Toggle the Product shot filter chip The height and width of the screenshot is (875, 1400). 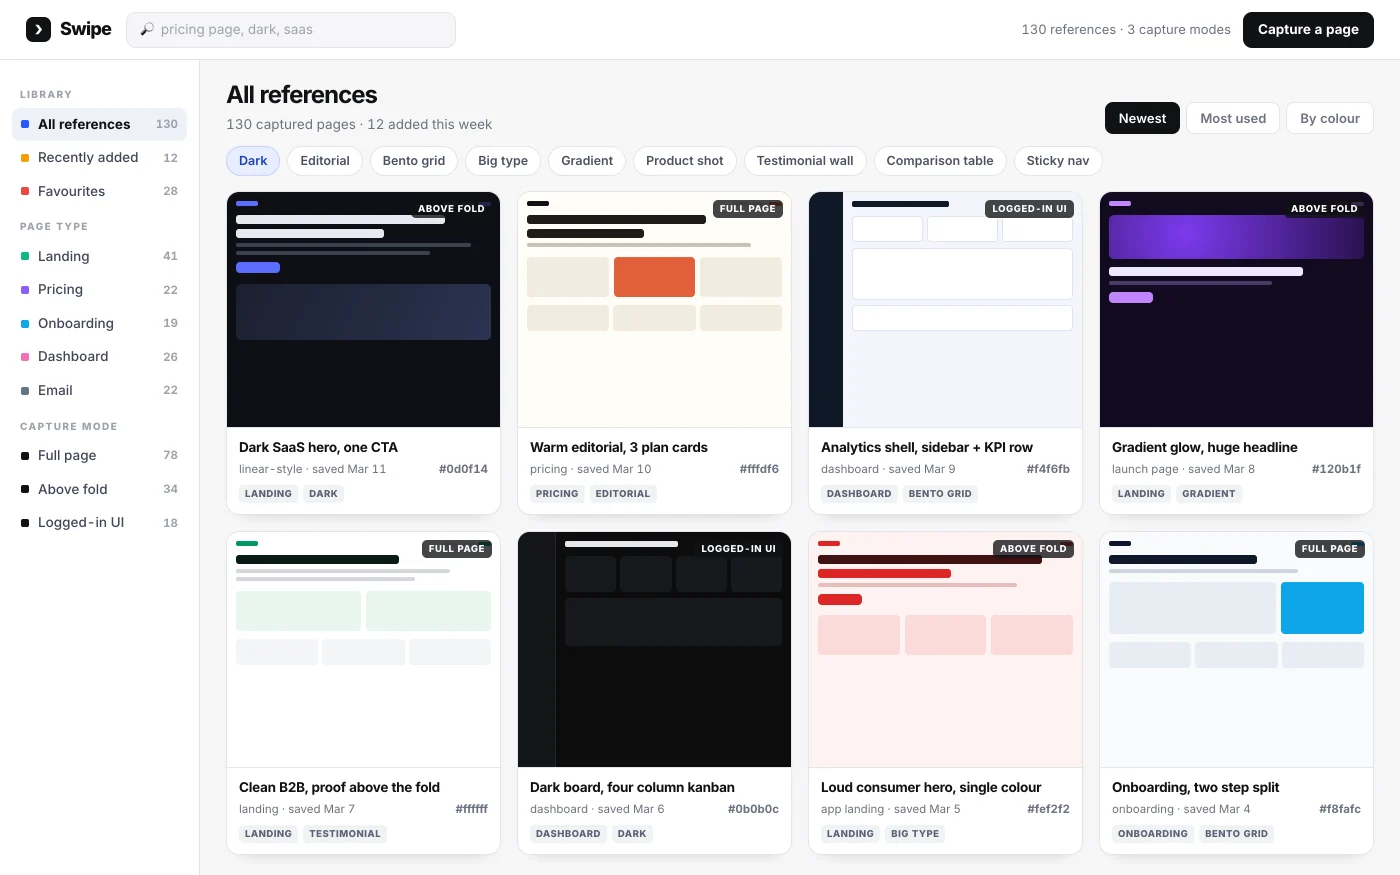pyautogui.click(x=685, y=161)
